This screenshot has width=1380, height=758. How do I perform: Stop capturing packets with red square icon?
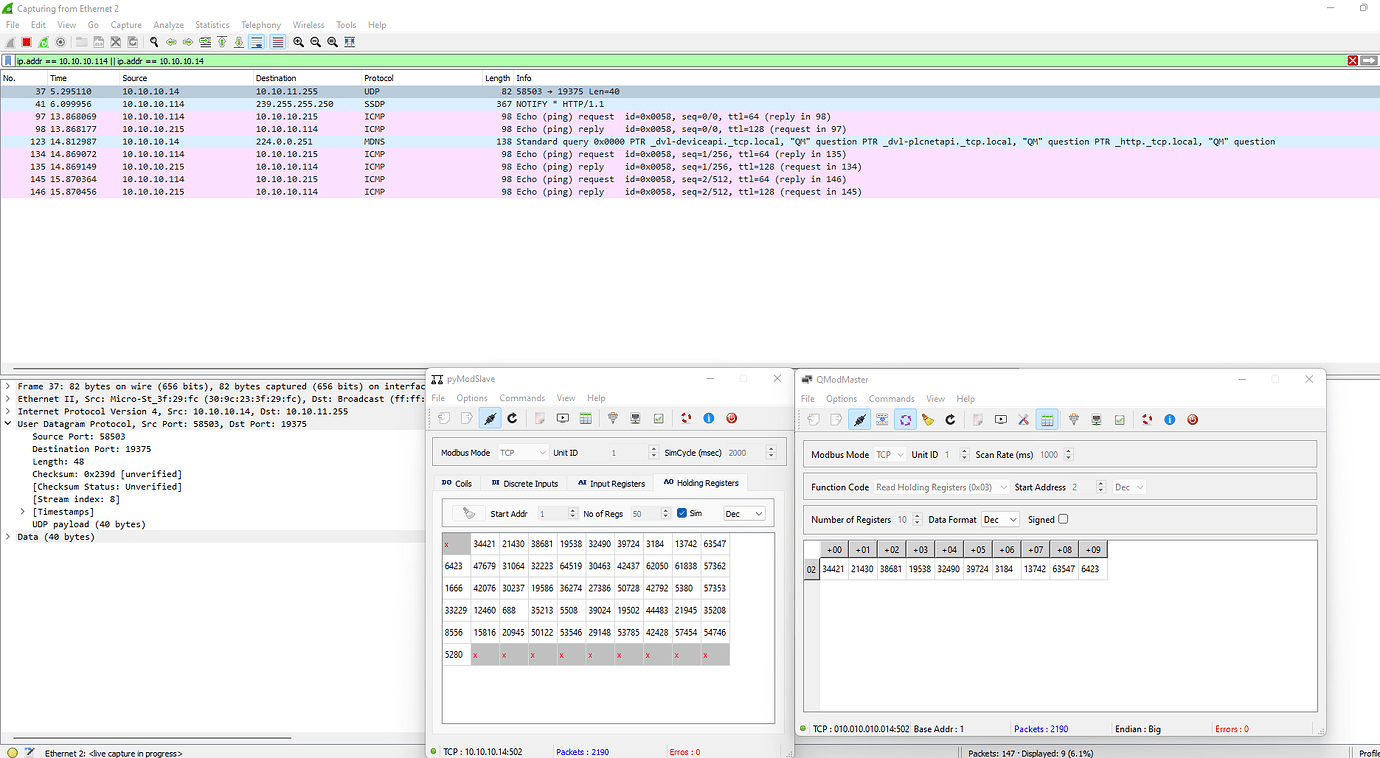click(x=26, y=42)
